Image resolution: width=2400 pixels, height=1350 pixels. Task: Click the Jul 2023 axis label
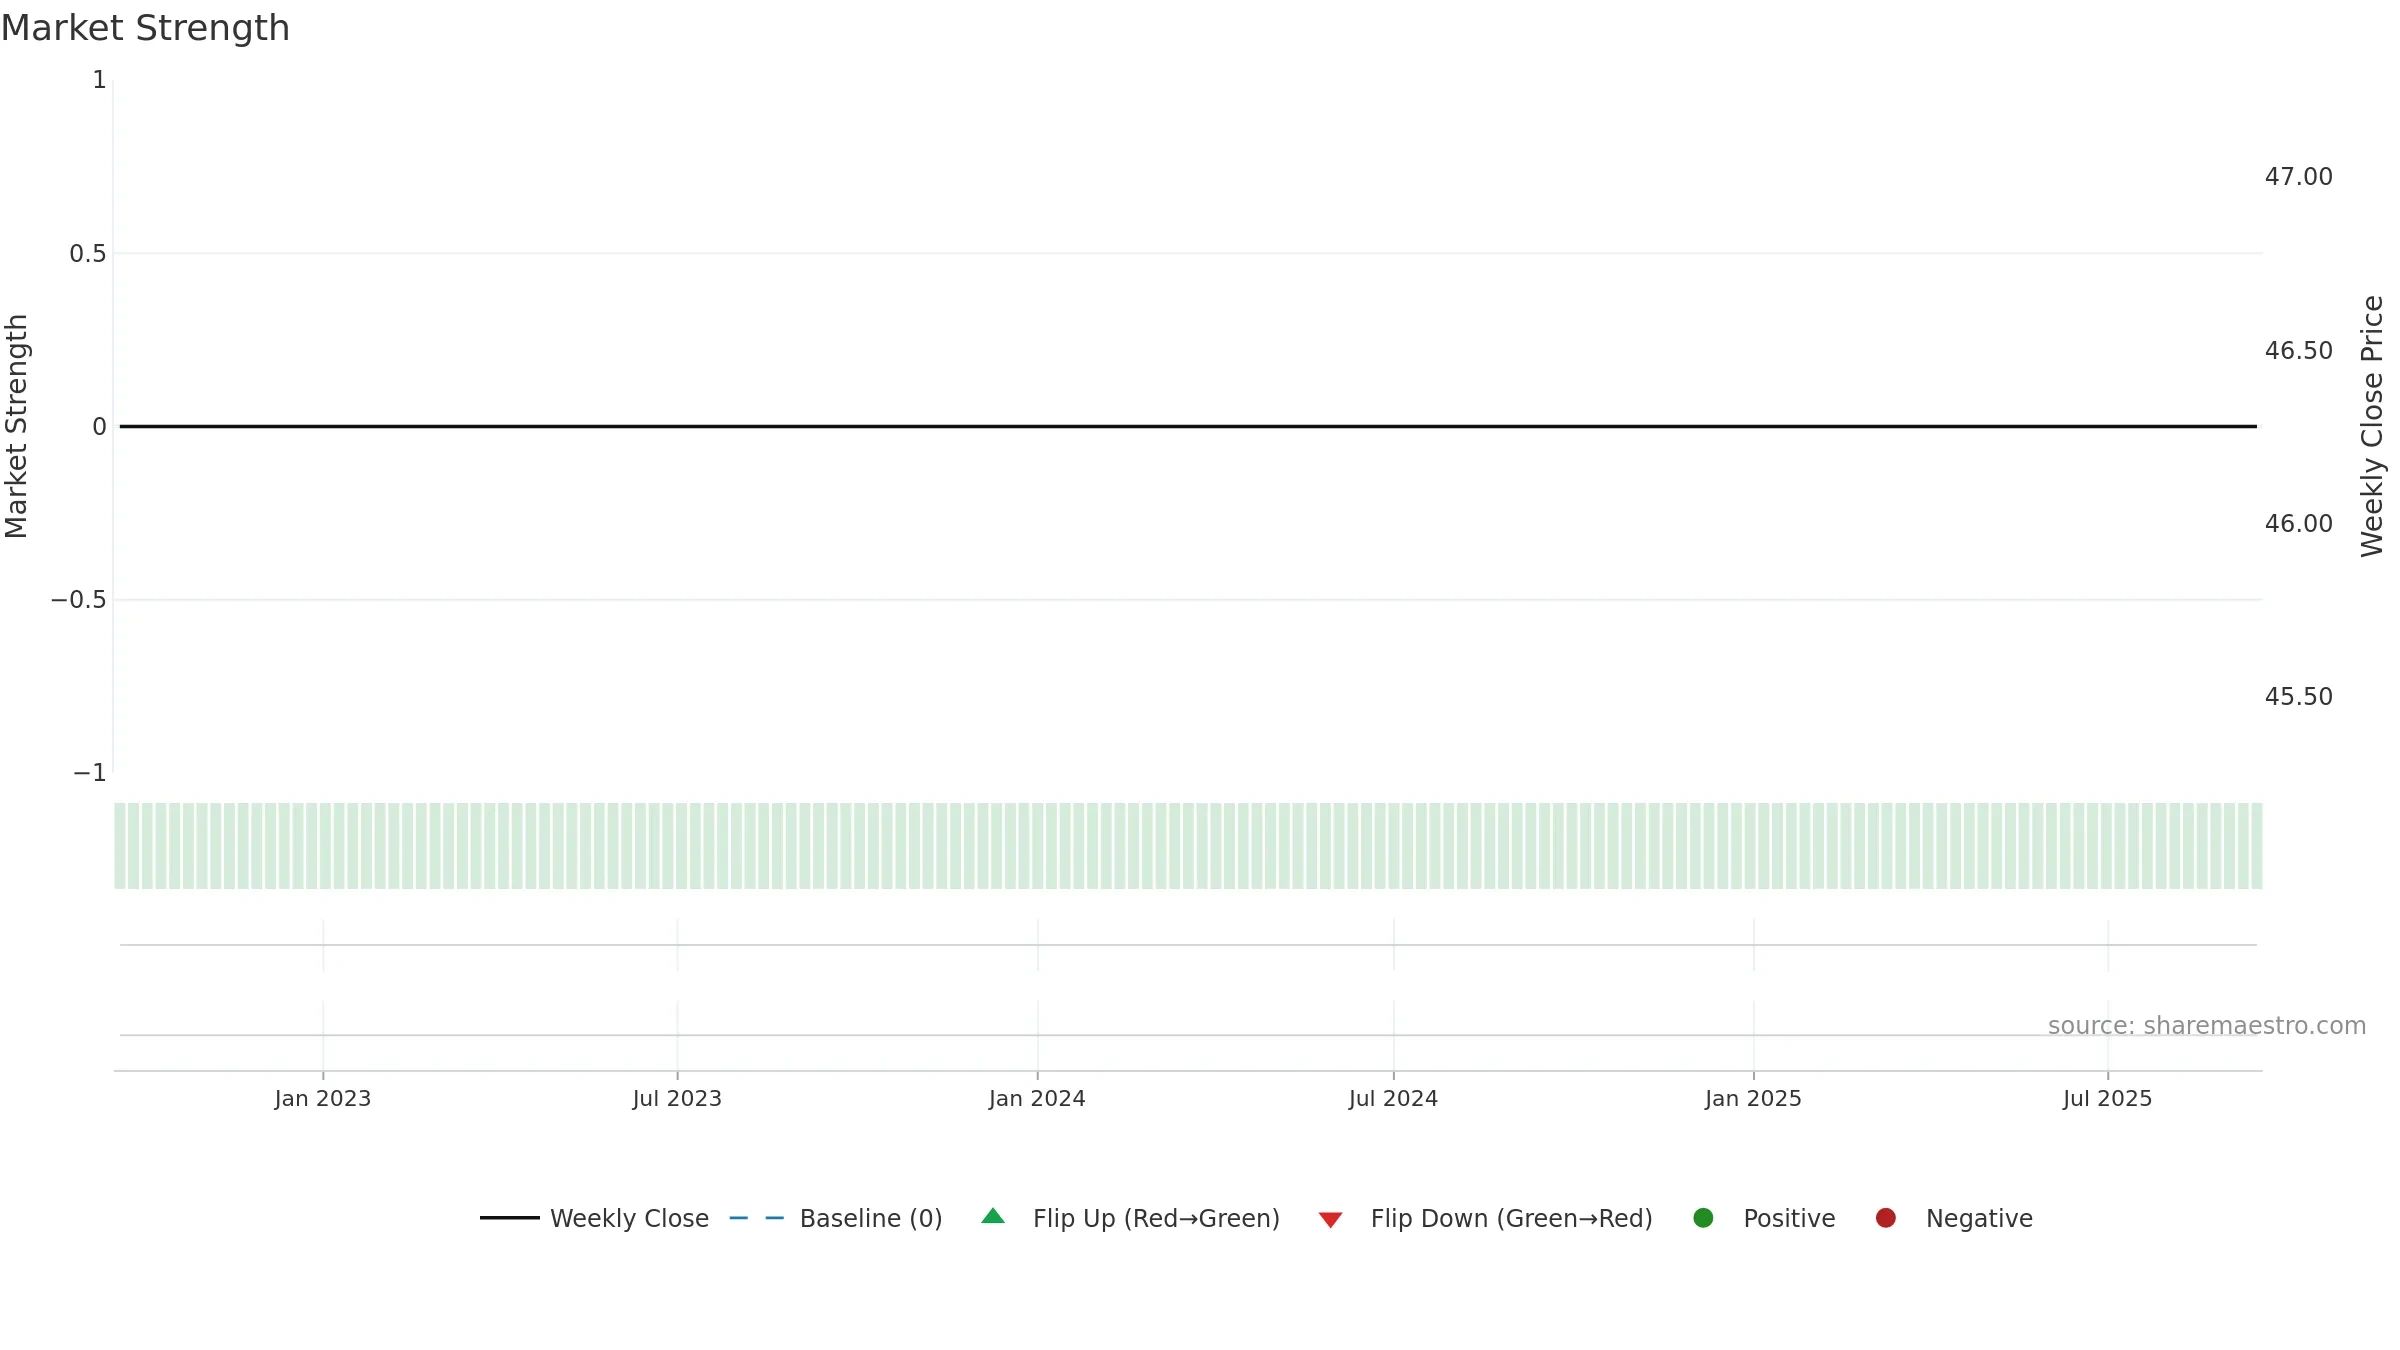pyautogui.click(x=677, y=1098)
